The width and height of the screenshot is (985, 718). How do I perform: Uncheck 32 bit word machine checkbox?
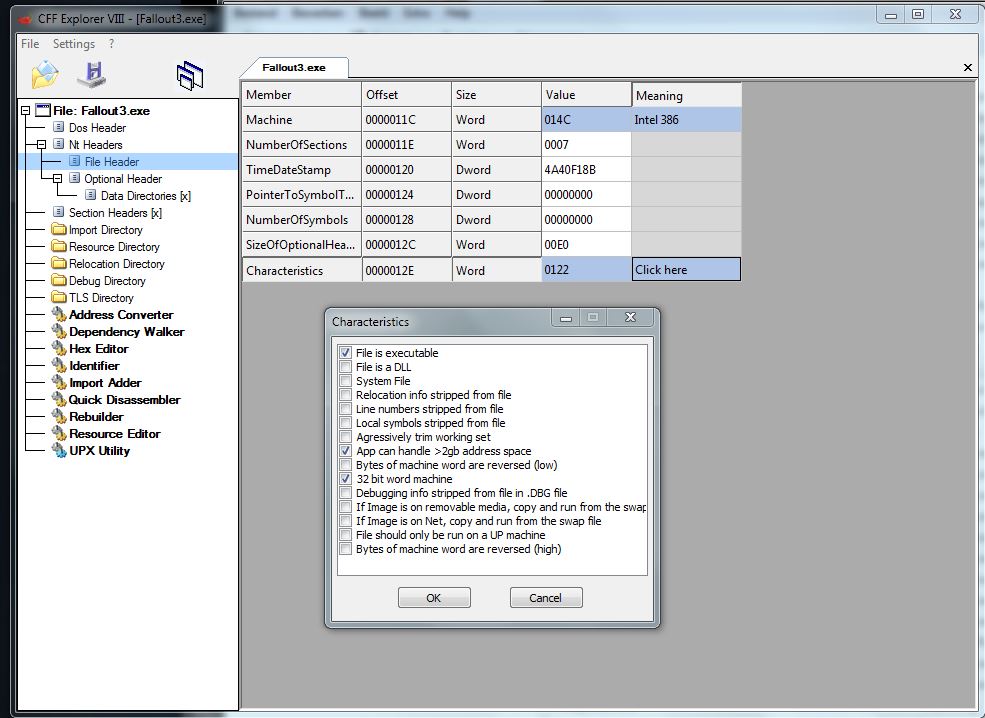coord(346,478)
